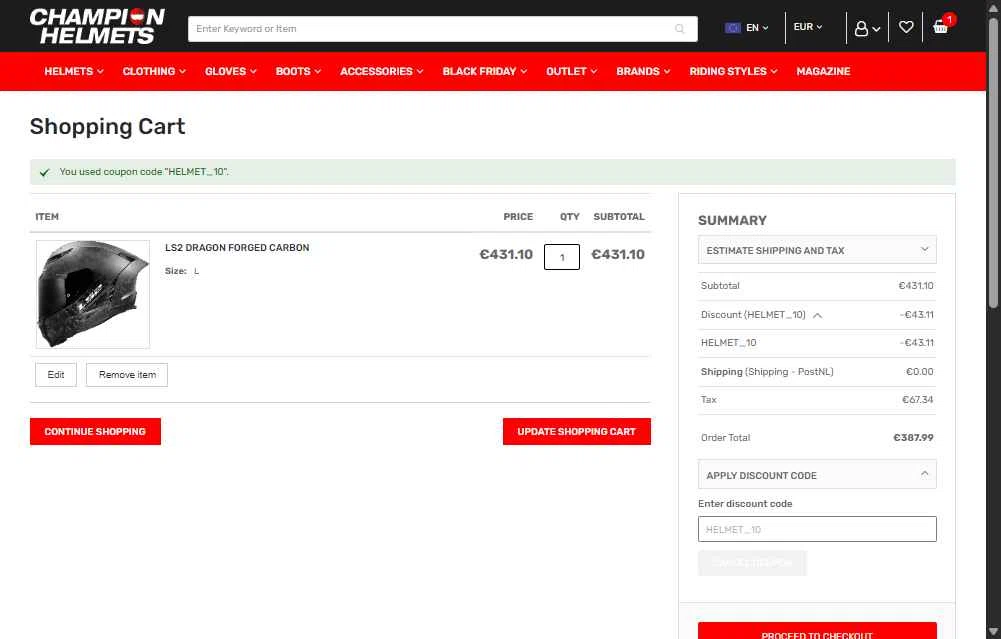The height and width of the screenshot is (639, 1001).
Task: Click the discount code input field
Action: [817, 529]
